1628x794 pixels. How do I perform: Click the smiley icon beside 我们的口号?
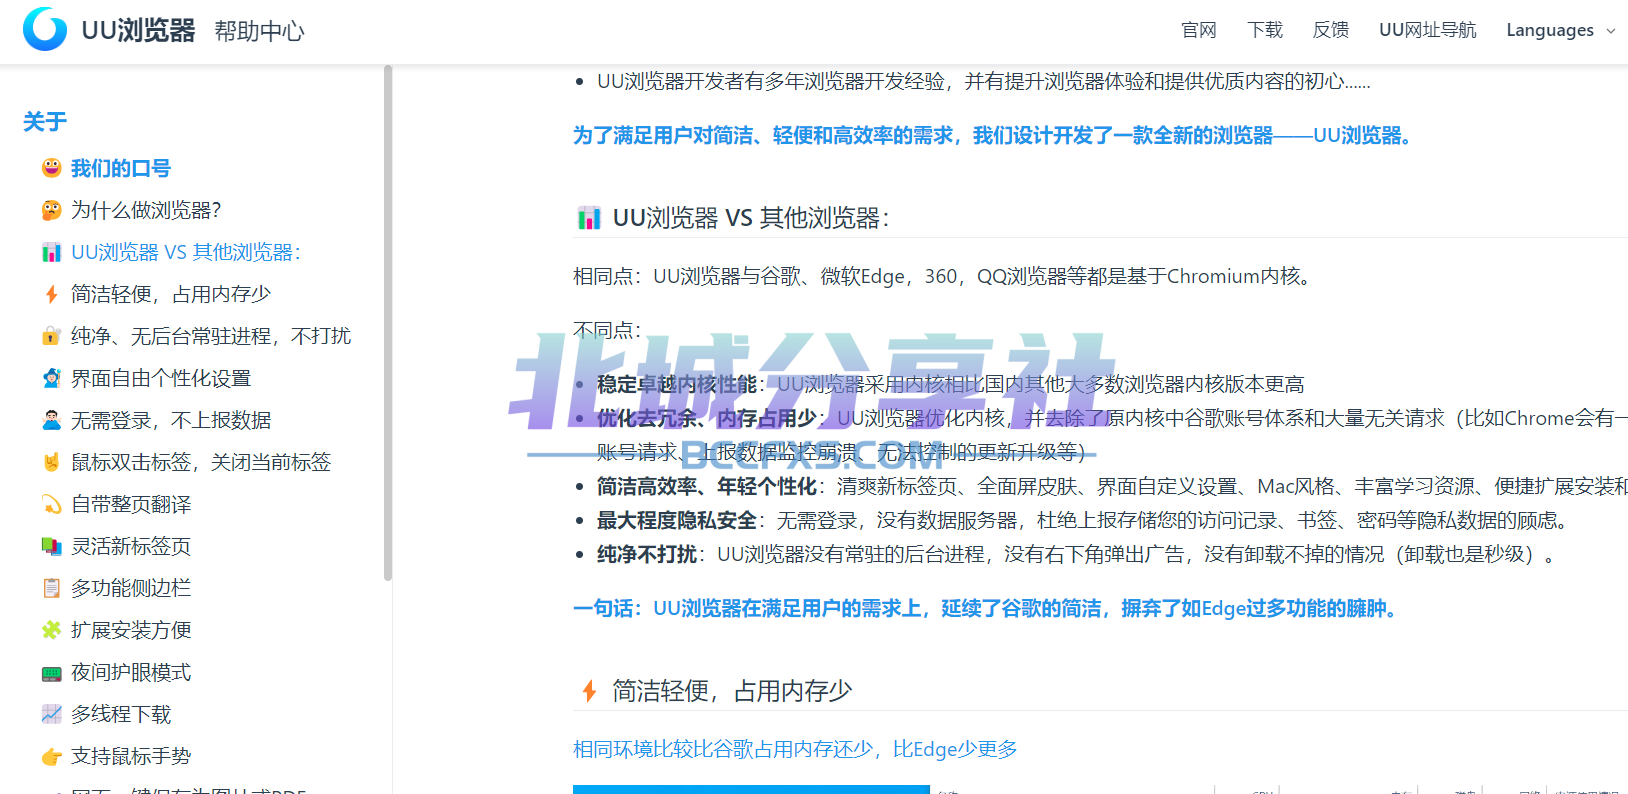point(51,168)
